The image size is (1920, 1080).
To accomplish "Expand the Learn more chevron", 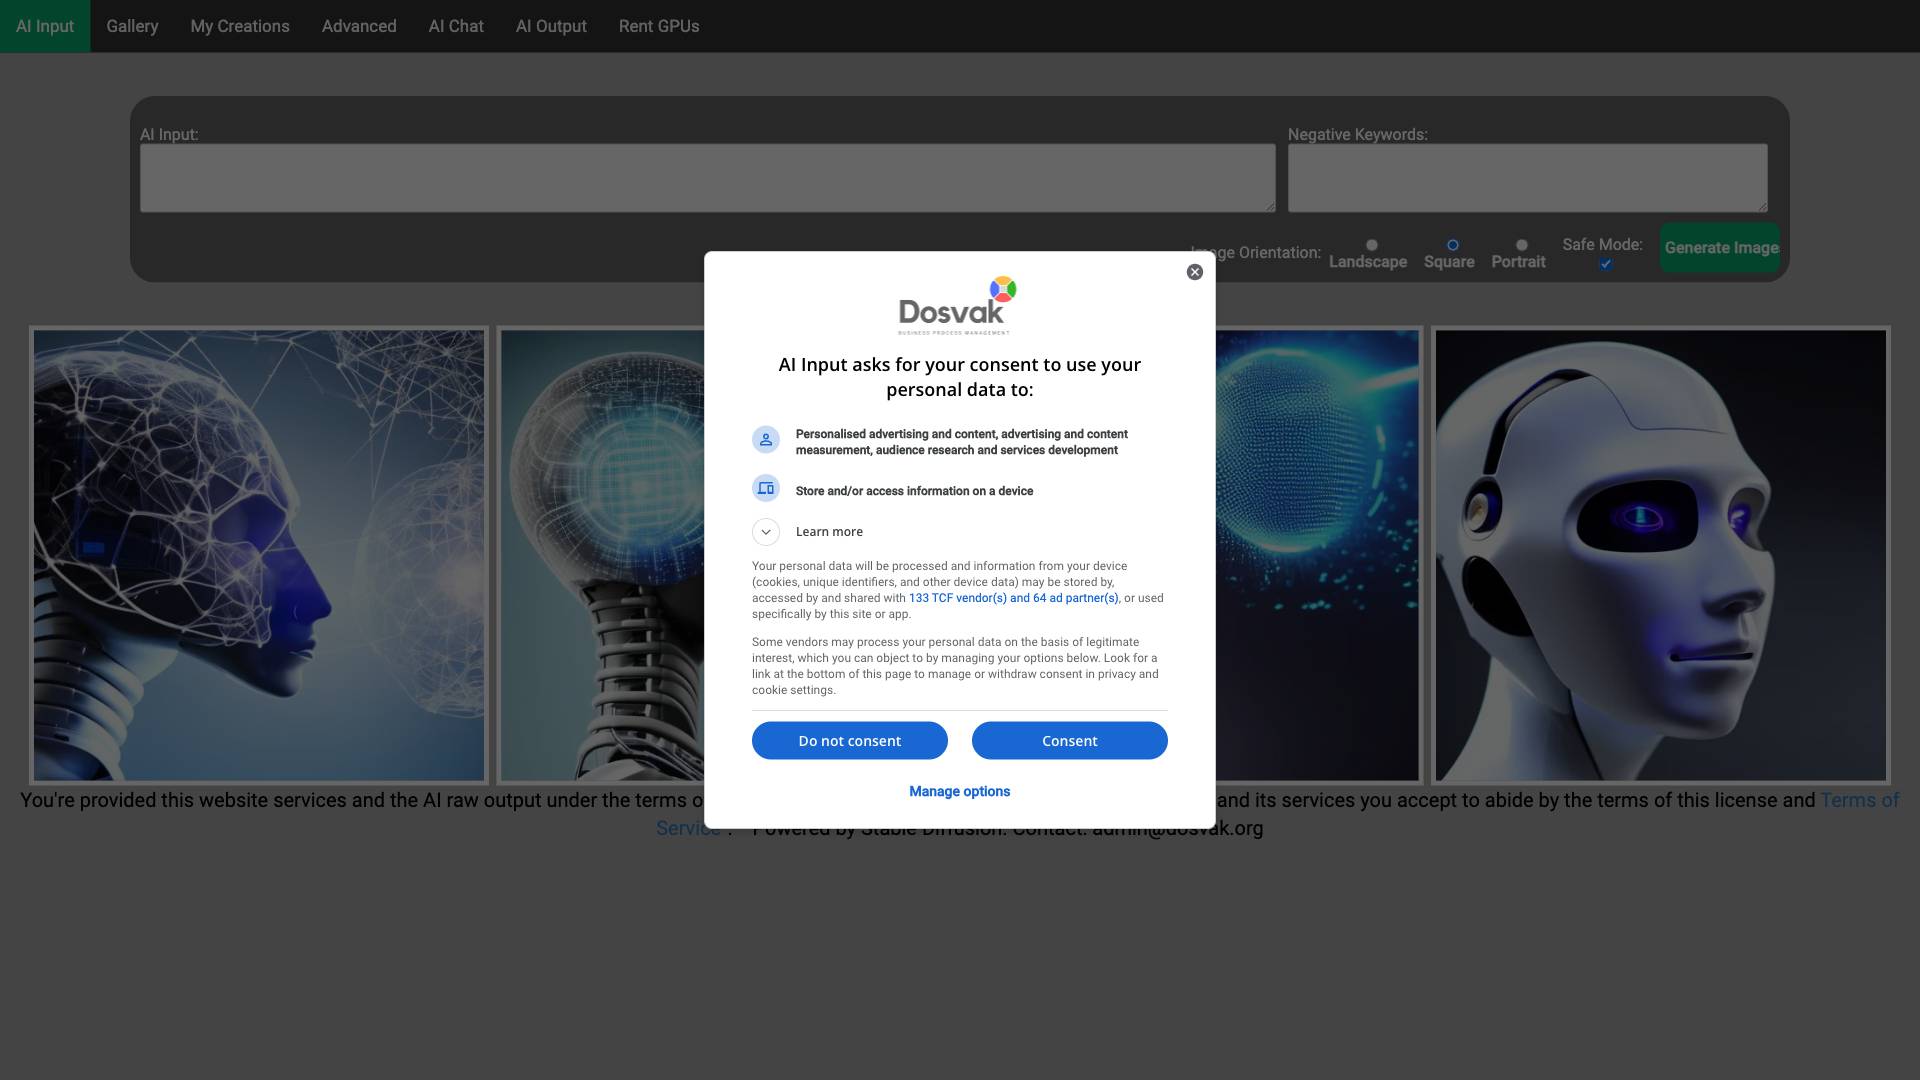I will pyautogui.click(x=766, y=532).
